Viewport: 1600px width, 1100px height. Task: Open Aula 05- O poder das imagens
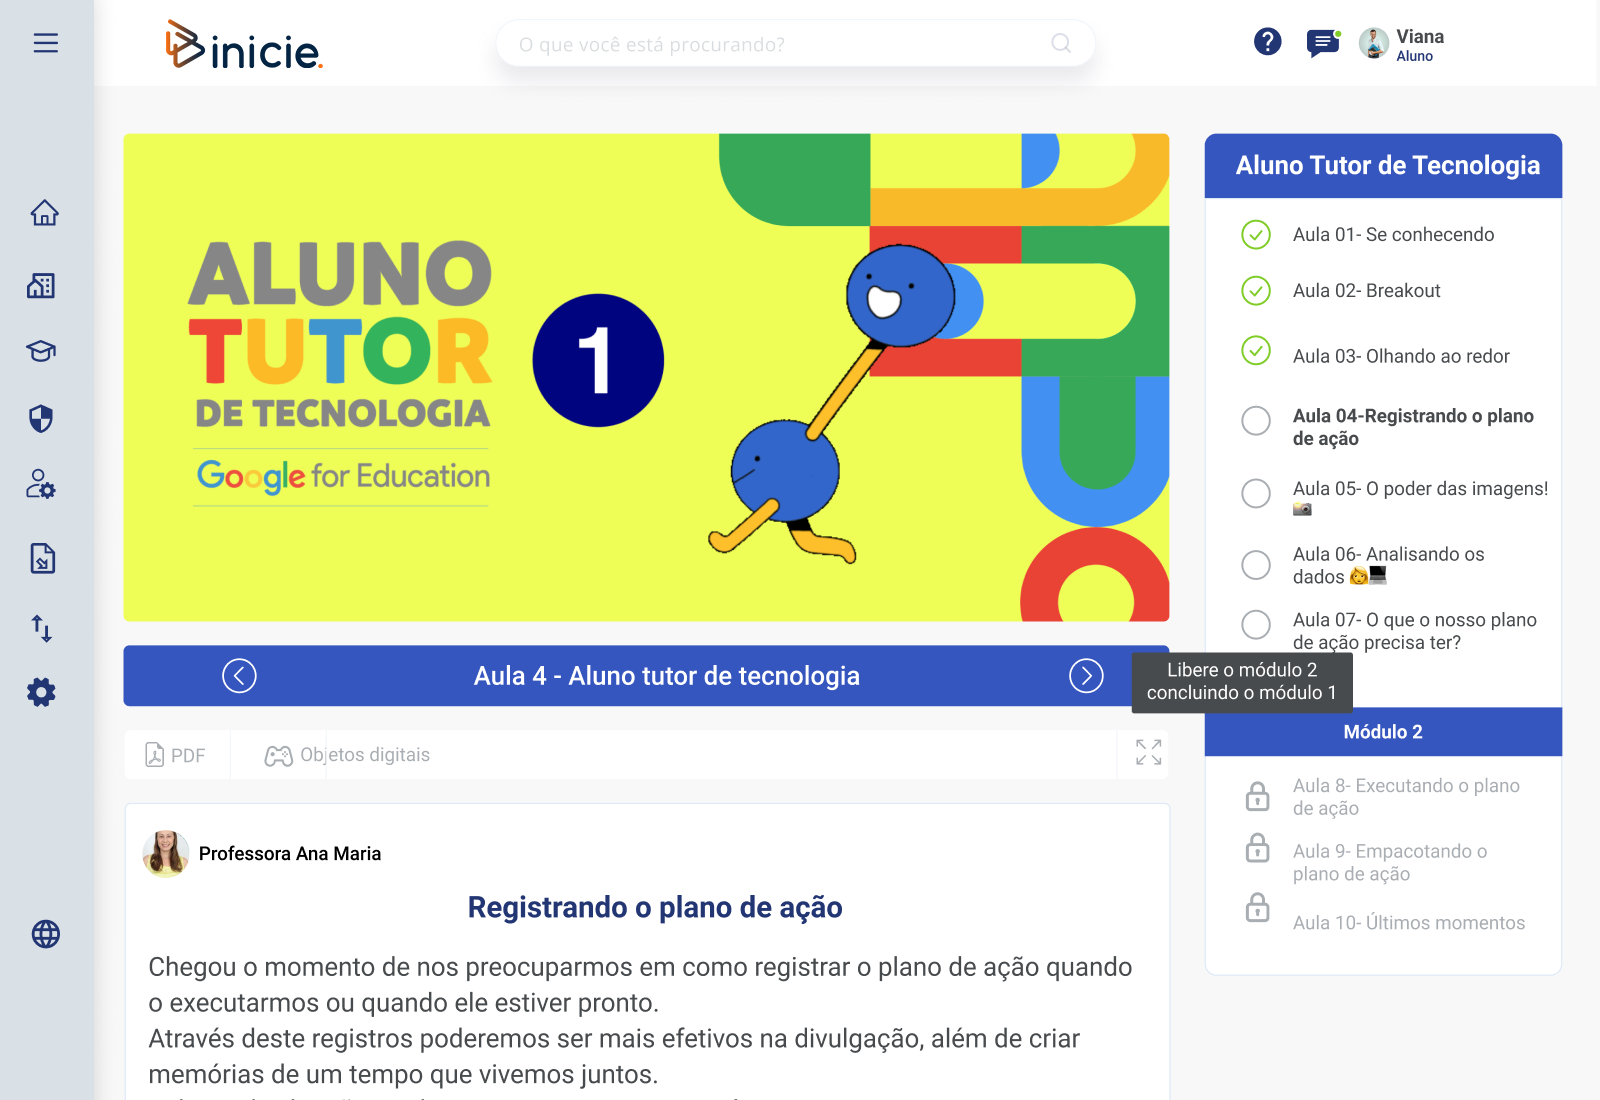coord(1420,497)
